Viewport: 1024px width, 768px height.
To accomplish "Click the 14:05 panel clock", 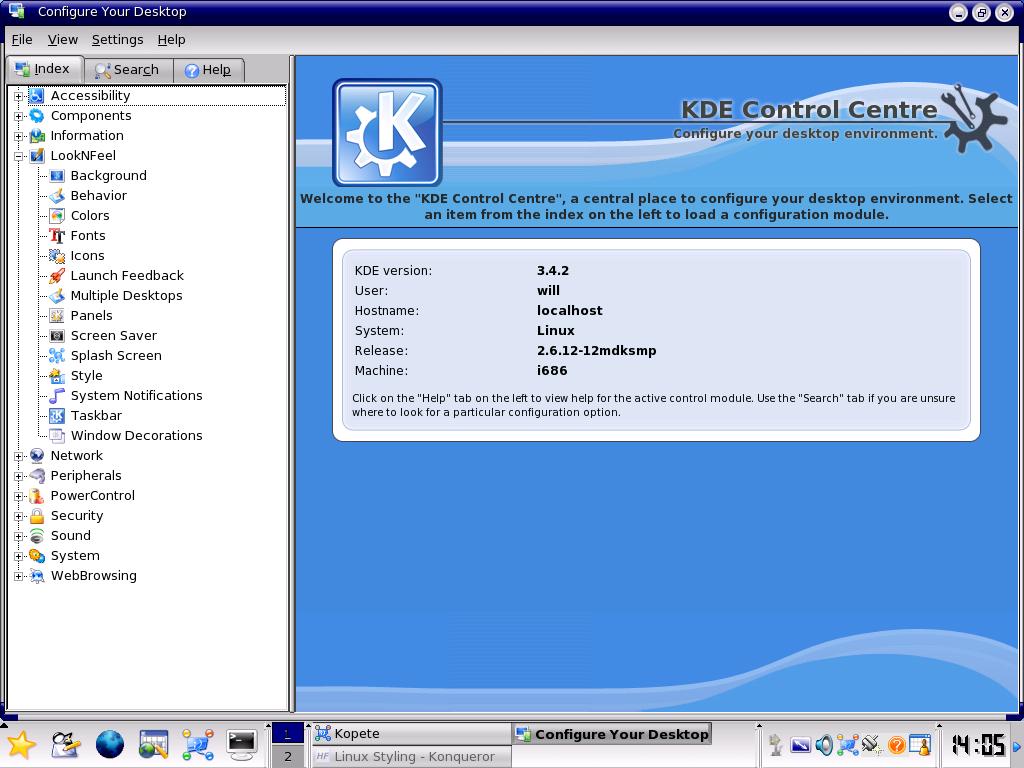I will pyautogui.click(x=978, y=744).
